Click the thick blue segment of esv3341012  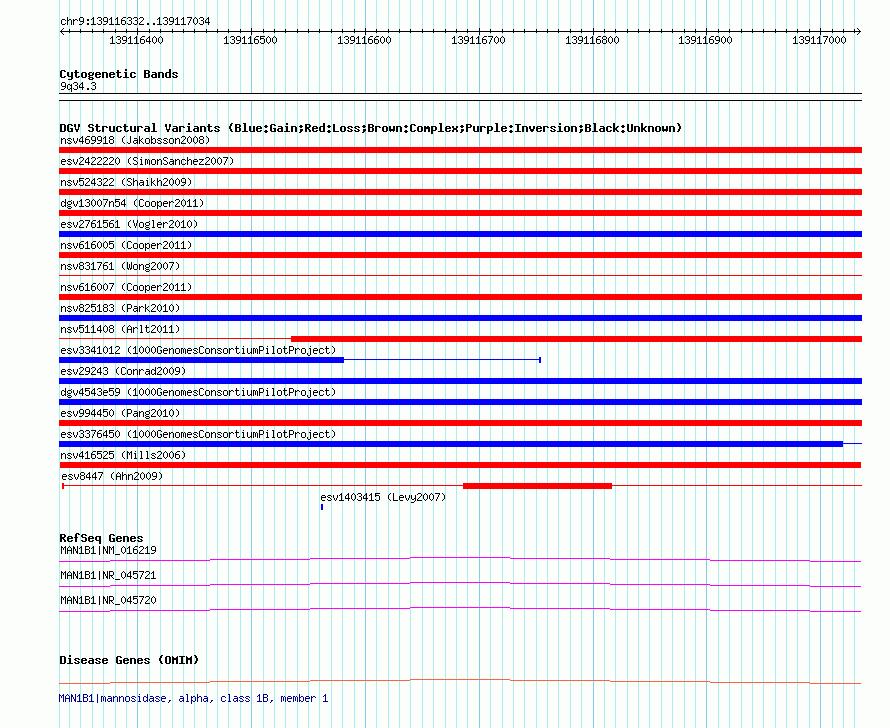[201, 360]
